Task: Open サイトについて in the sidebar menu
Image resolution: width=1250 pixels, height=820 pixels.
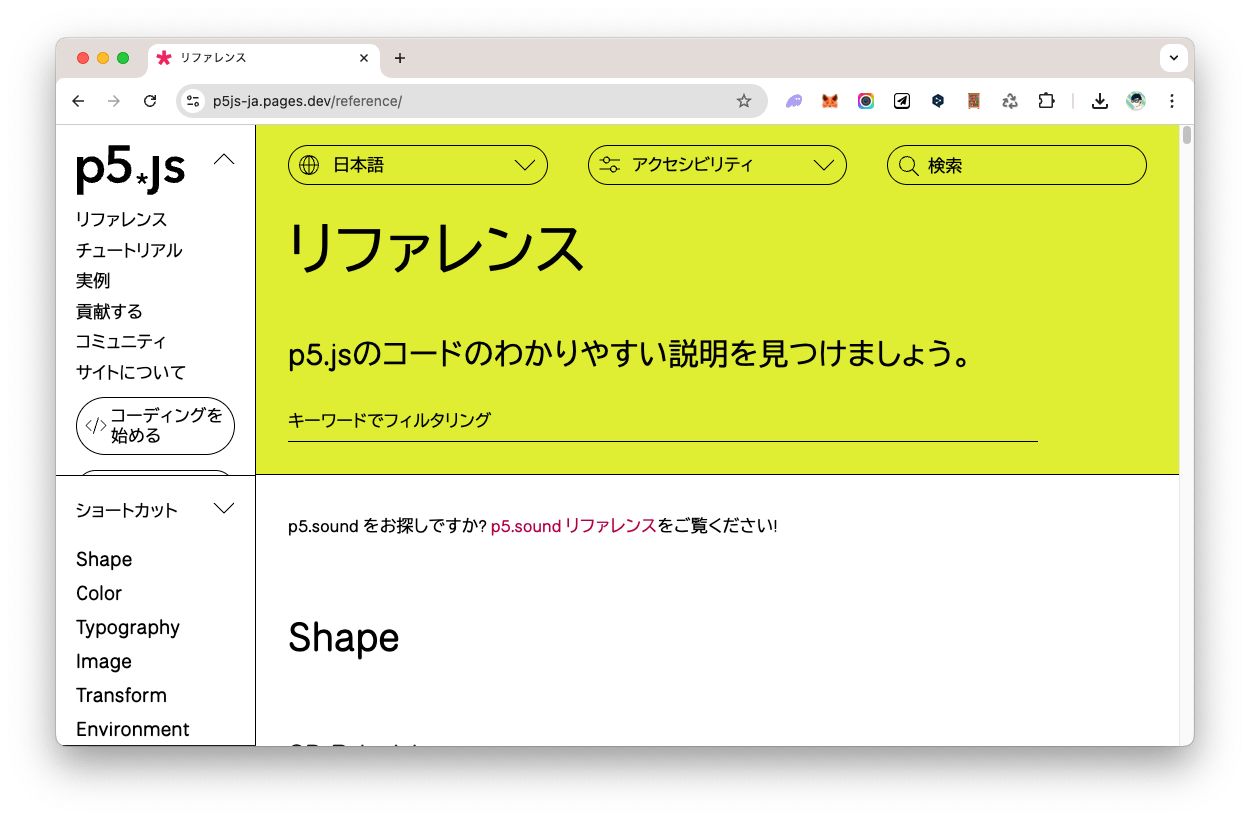Action: [131, 372]
